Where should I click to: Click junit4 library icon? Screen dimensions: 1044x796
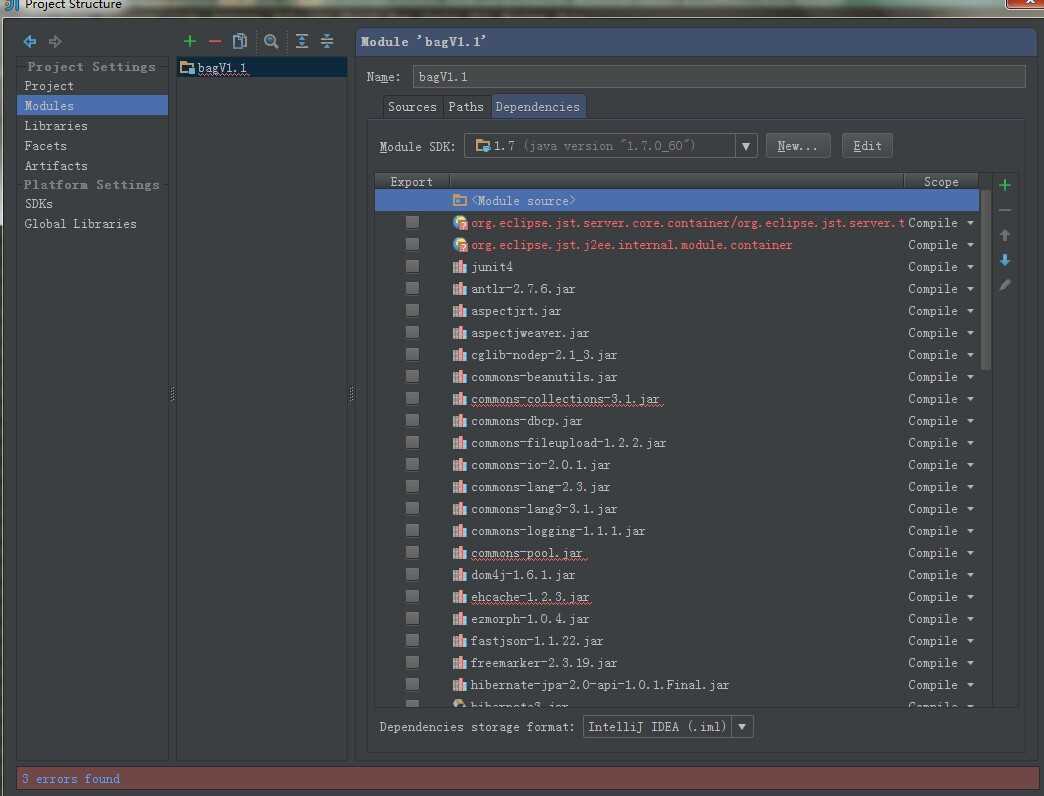459,267
